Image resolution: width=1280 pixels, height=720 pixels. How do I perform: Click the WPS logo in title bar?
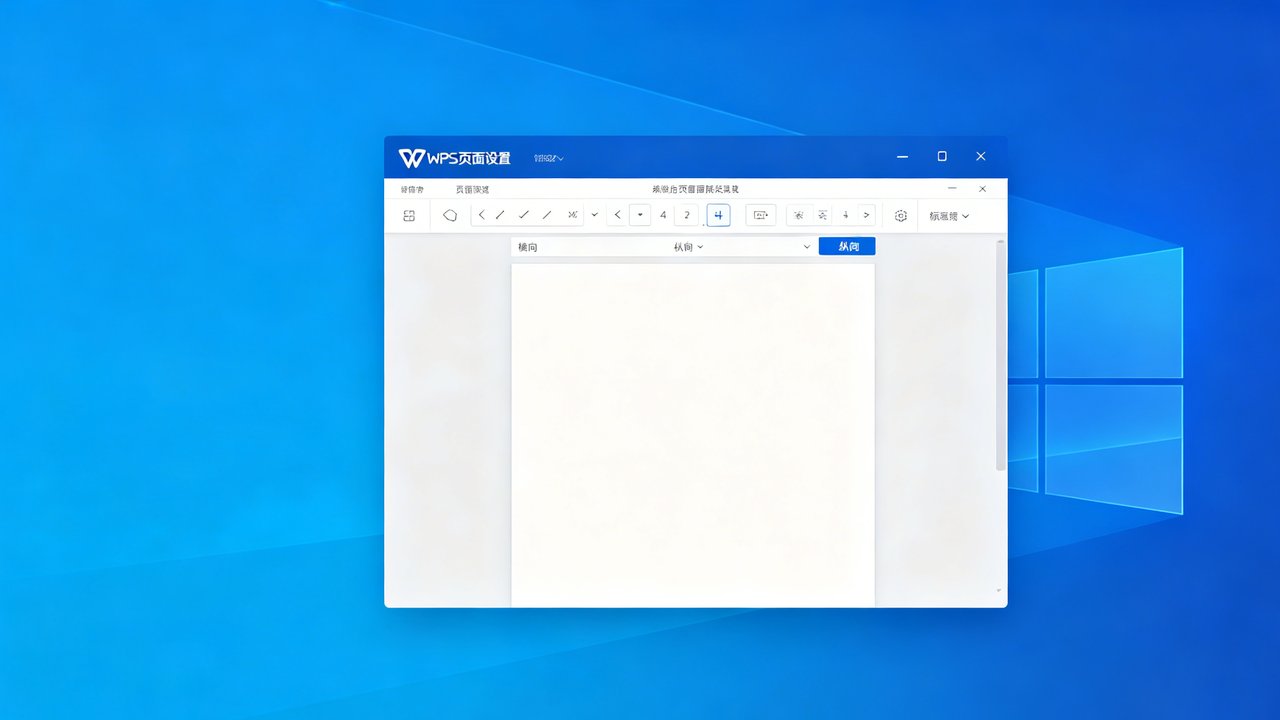pos(411,158)
